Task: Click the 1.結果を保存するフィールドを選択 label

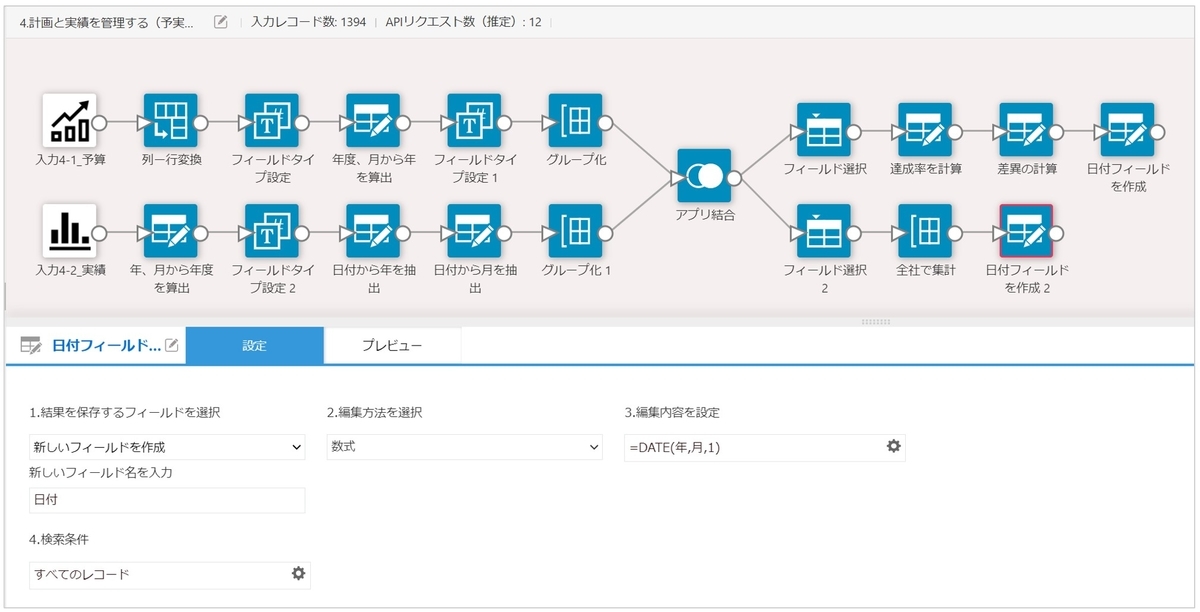Action: [x=125, y=413]
